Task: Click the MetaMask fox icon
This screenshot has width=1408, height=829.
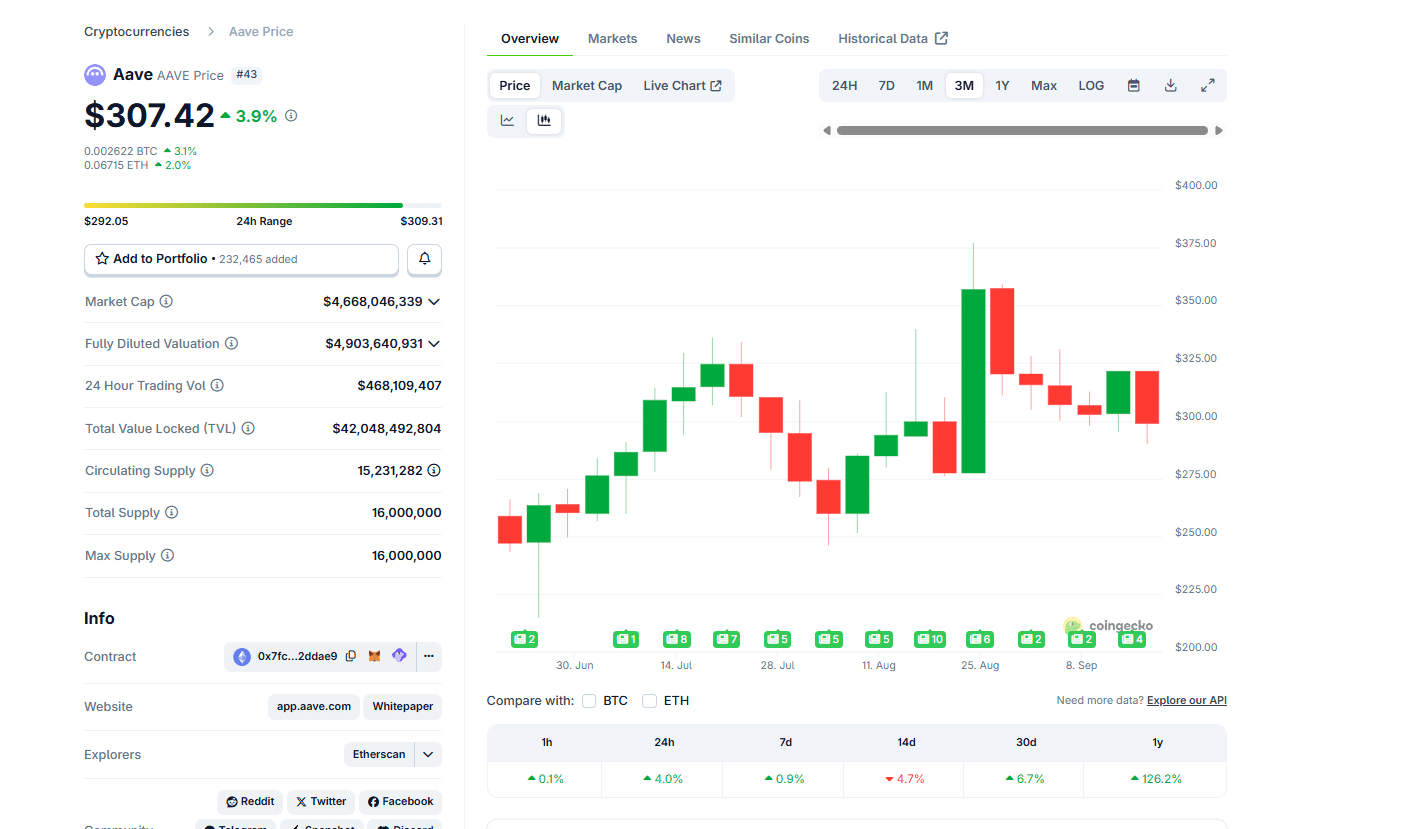Action: [375, 657]
